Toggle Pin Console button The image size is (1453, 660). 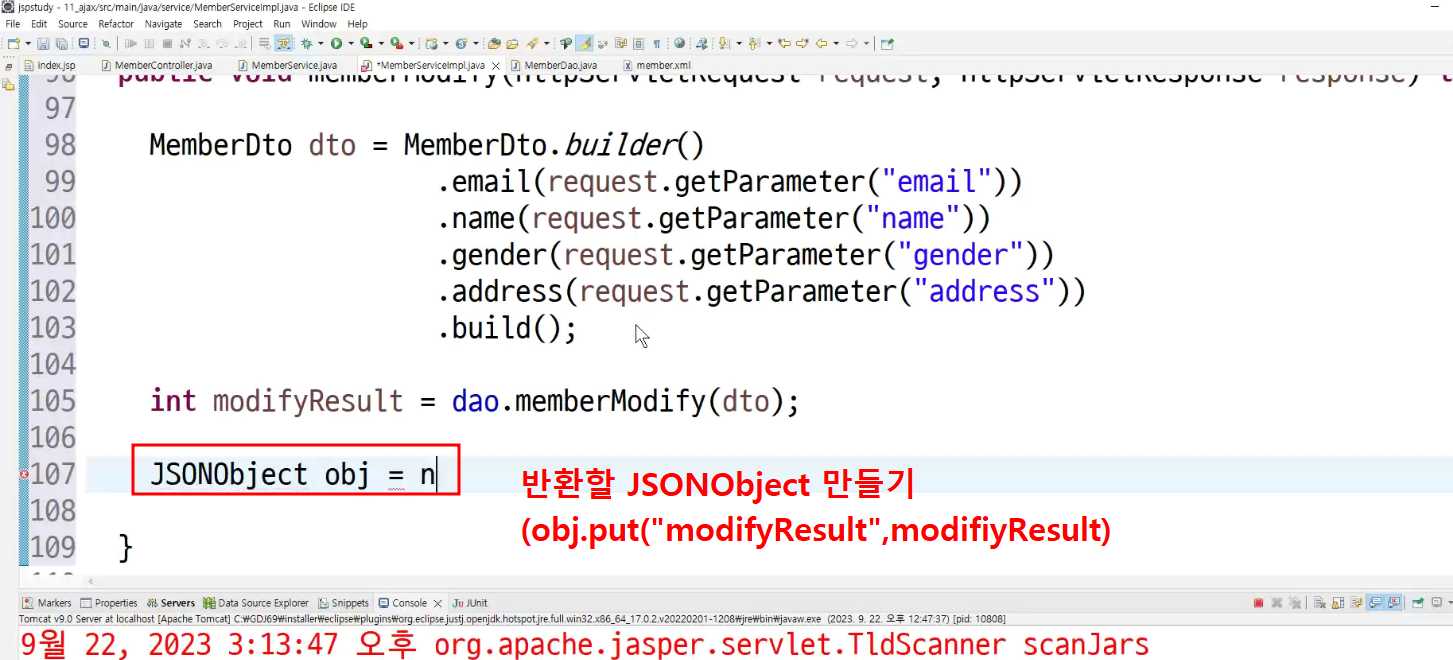[x=1418, y=603]
